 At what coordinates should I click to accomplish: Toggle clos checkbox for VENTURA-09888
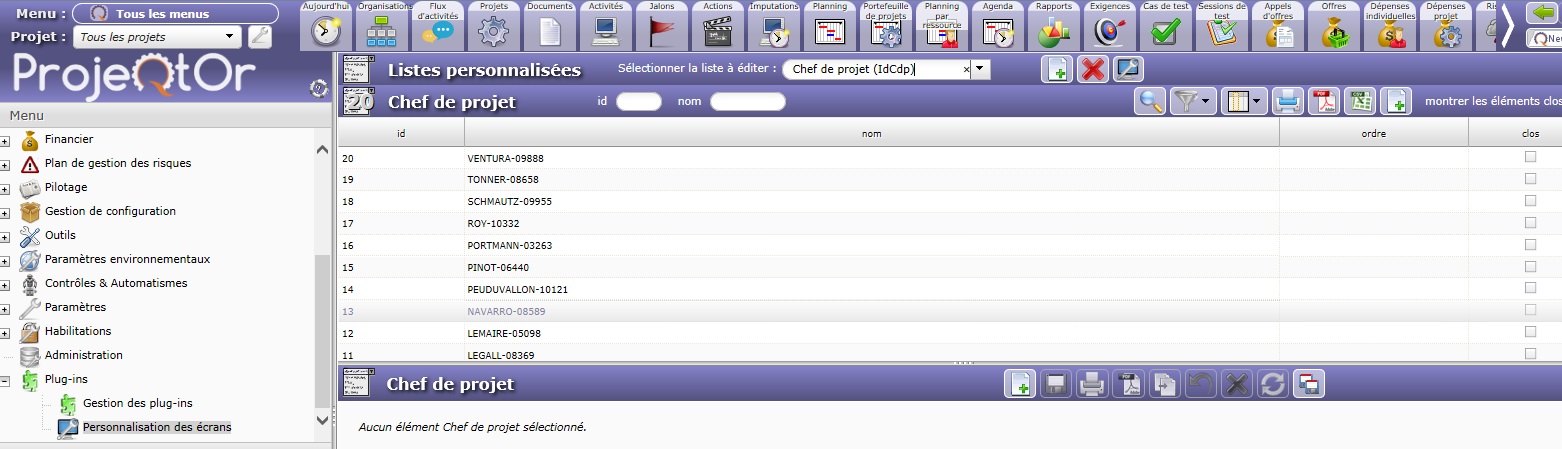point(1530,157)
